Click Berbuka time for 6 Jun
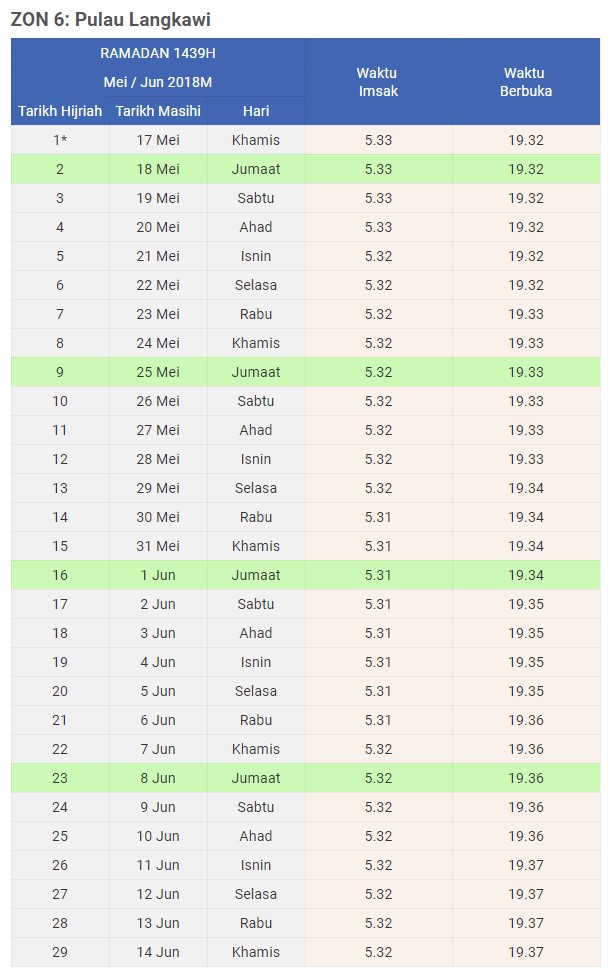 [526, 720]
